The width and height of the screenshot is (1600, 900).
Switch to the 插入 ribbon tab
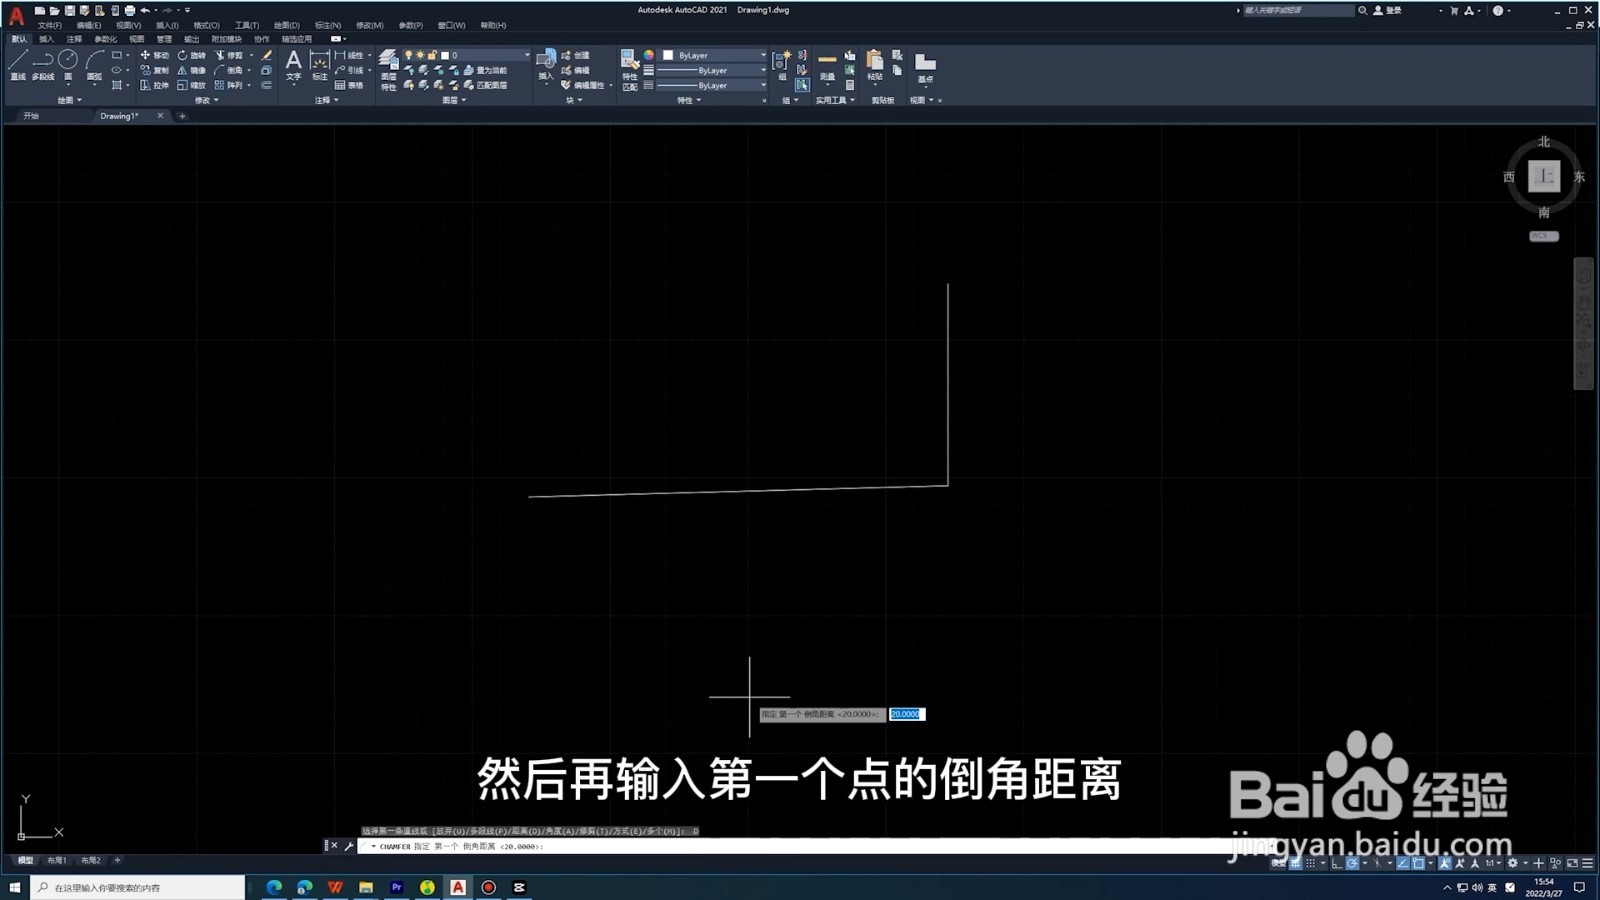click(45, 39)
